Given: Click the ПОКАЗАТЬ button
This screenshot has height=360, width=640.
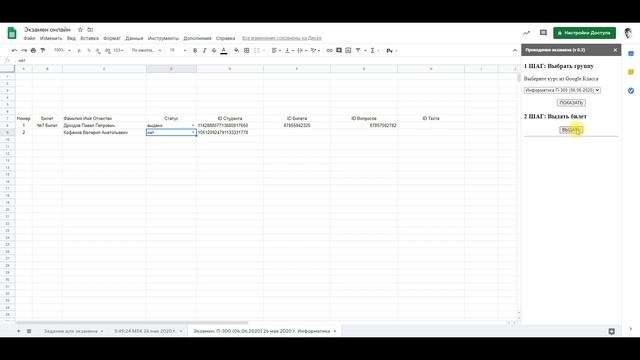Looking at the screenshot, I should click(571, 102).
